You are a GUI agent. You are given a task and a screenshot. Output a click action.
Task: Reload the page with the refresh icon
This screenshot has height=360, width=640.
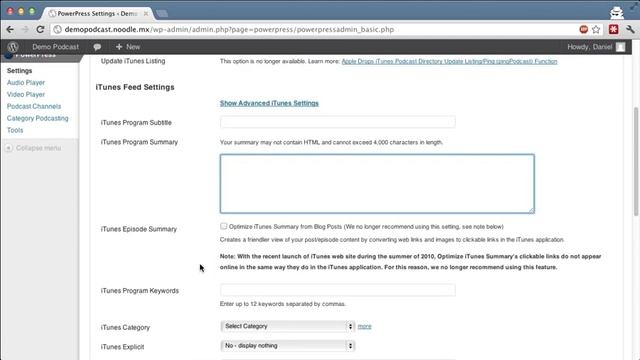click(40, 29)
